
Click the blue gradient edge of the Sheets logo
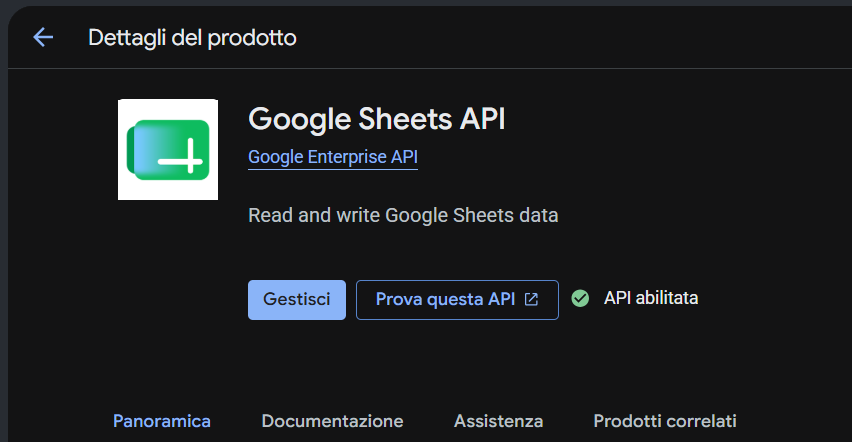pyautogui.click(x=137, y=150)
